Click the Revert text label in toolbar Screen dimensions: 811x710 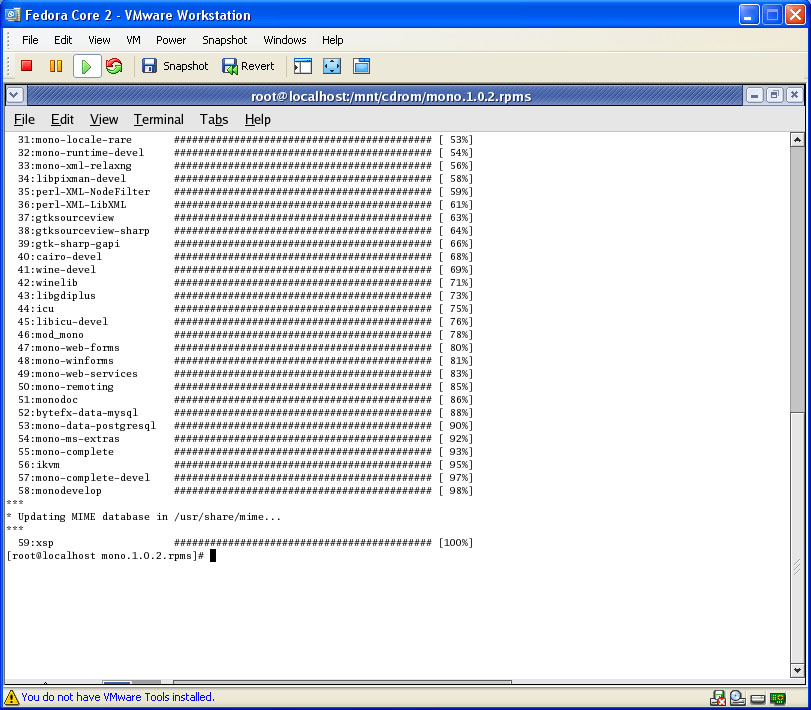258,66
